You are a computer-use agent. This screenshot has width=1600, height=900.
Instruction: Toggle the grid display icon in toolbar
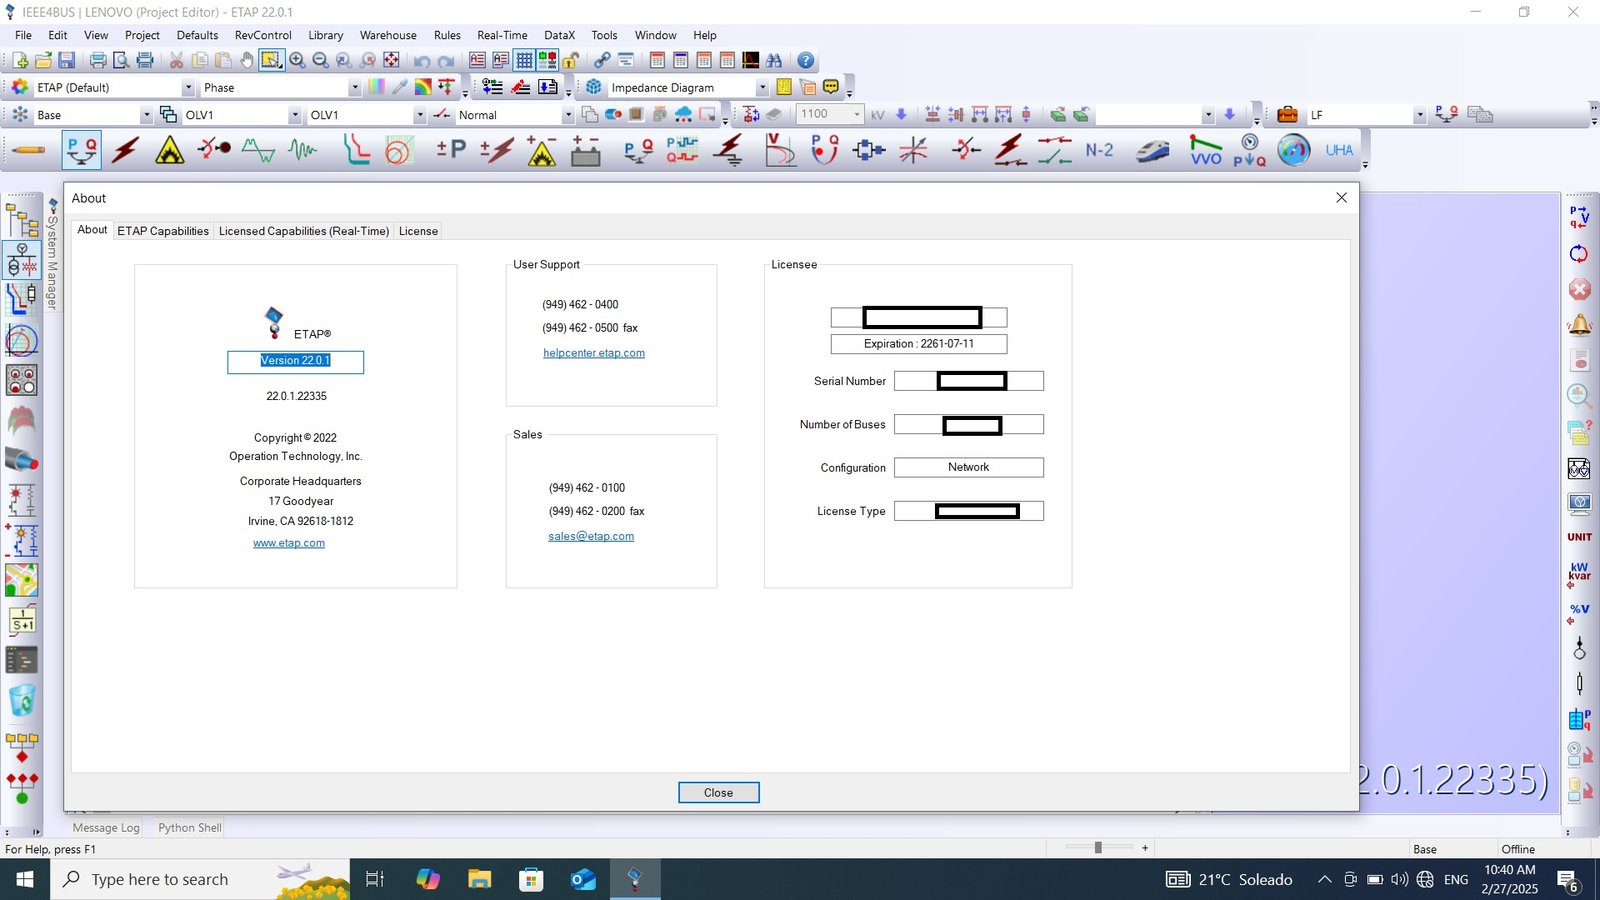(524, 61)
